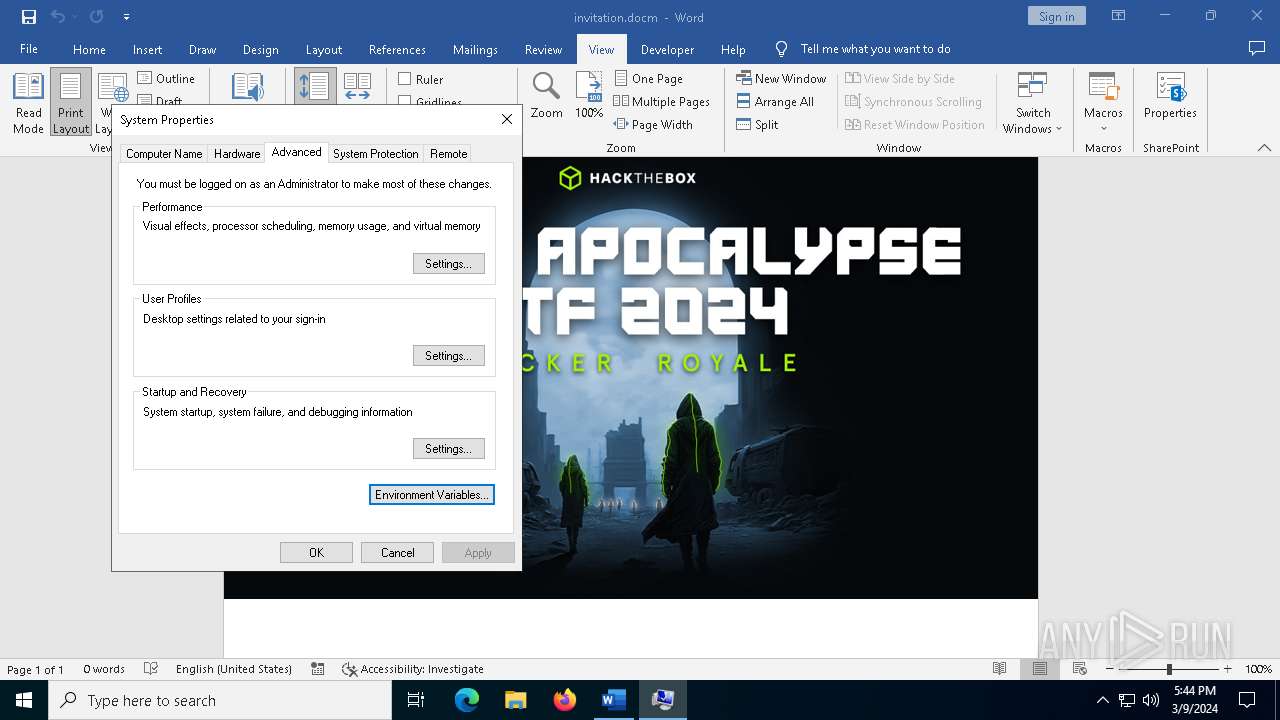1280x720 pixels.
Task: Select Print Layout view
Action: point(71,102)
